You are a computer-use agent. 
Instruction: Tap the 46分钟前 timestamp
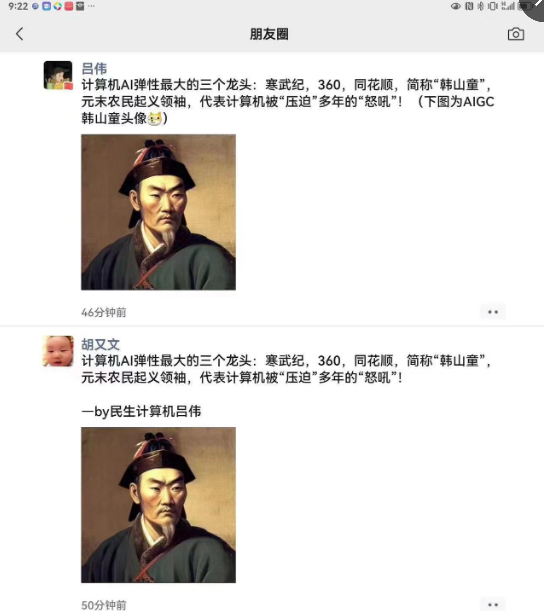tap(104, 312)
